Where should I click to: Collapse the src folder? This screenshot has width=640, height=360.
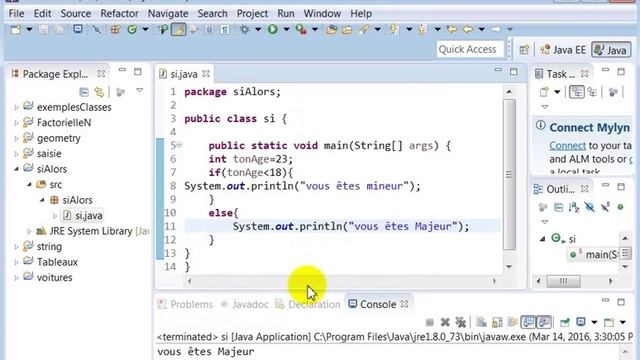29,184
